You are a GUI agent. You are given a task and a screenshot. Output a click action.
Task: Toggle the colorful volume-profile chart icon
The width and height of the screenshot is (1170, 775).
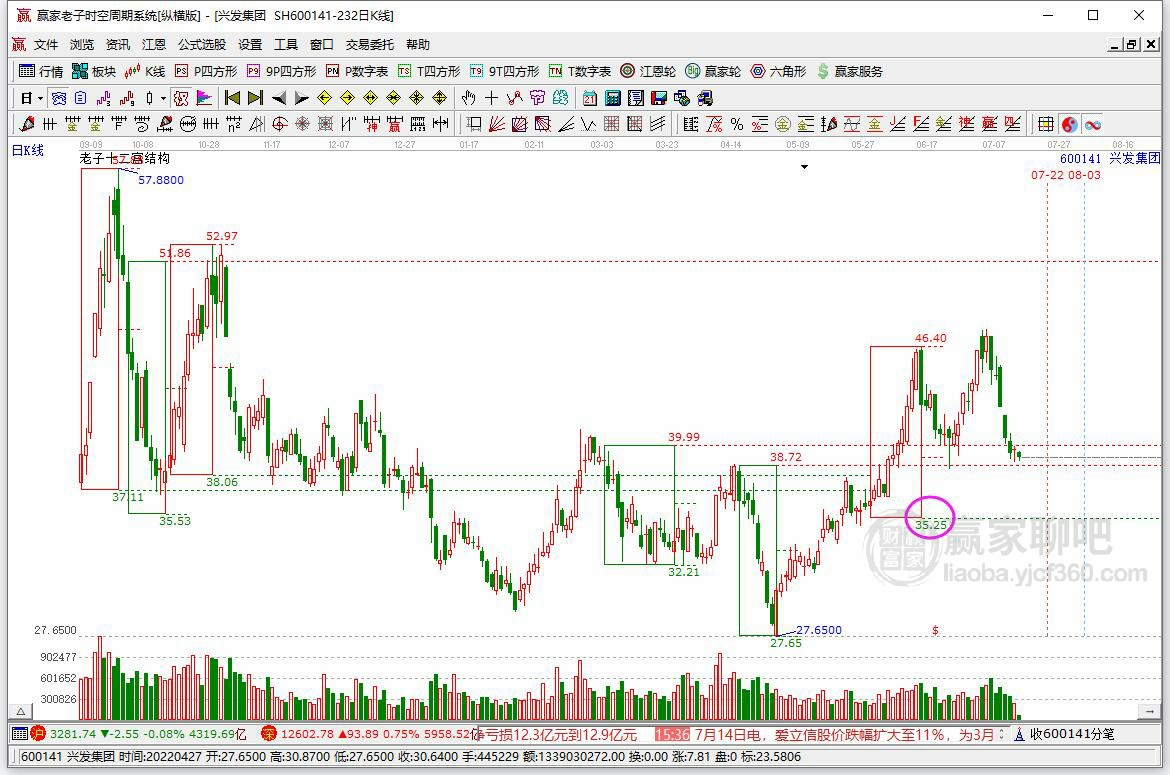(204, 98)
